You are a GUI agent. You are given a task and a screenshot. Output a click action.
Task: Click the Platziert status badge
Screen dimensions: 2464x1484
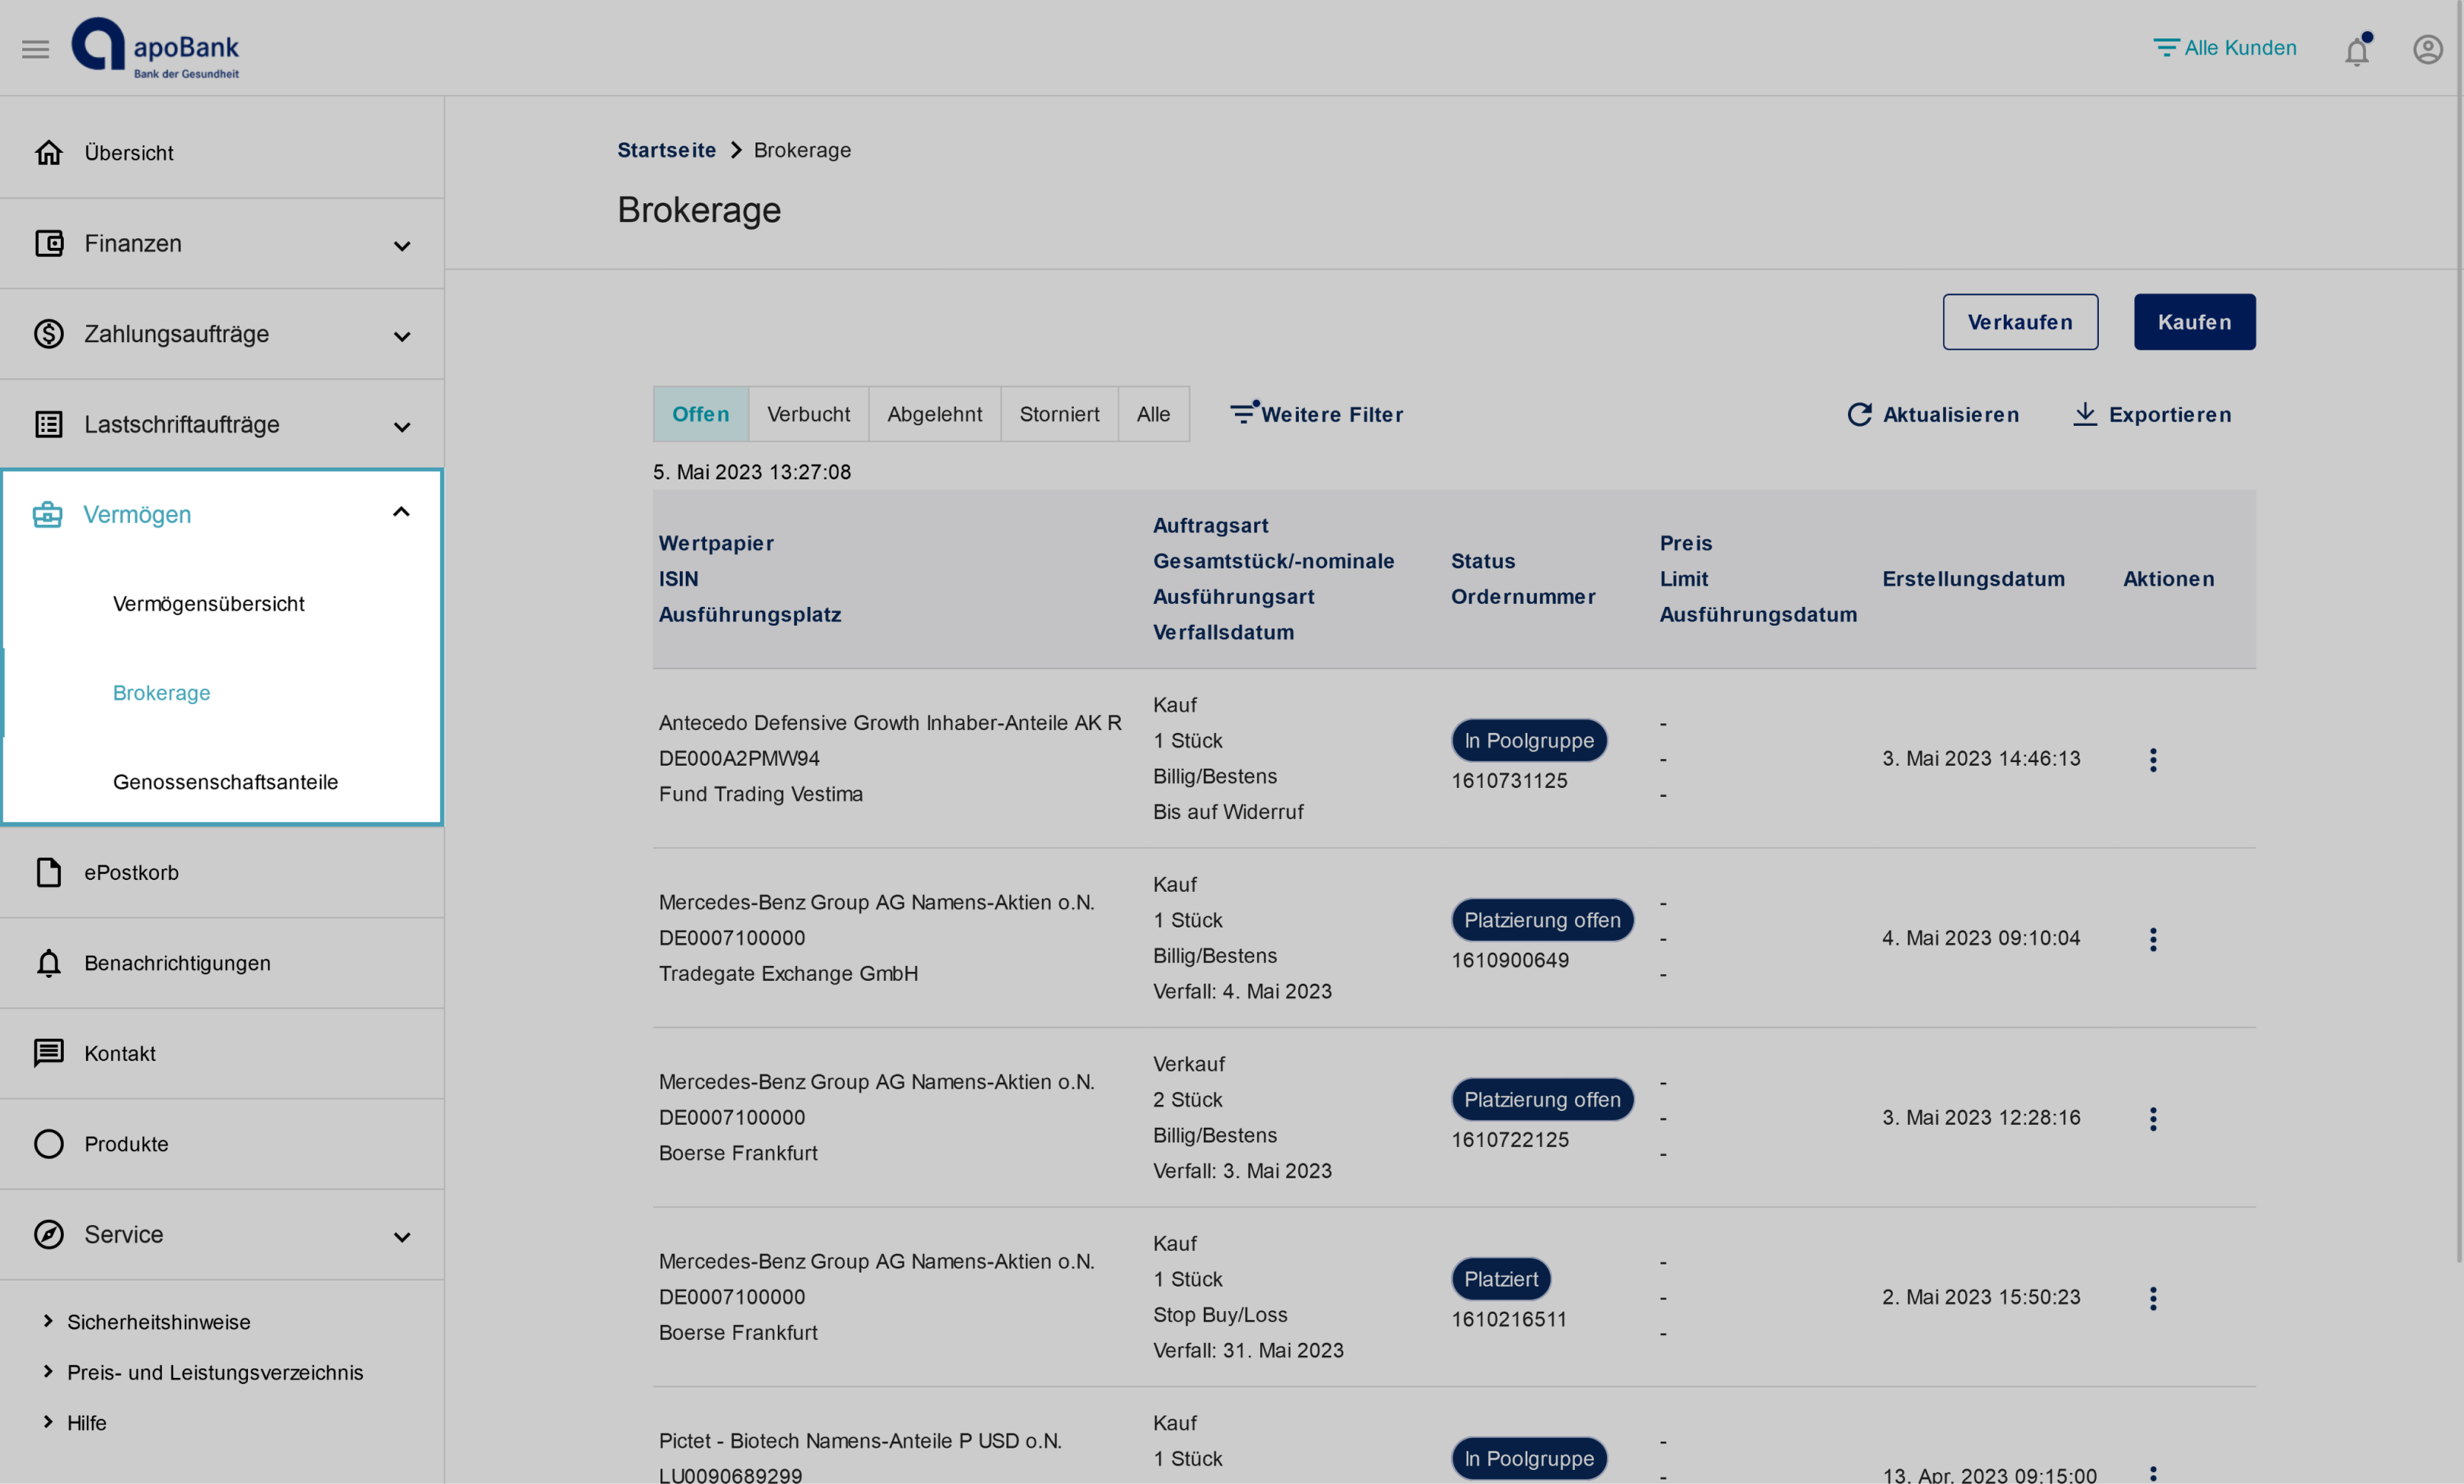pyautogui.click(x=1501, y=1279)
